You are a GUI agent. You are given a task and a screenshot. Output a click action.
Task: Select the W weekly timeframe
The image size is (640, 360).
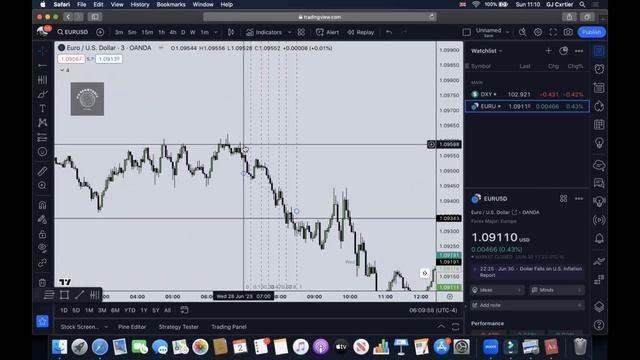point(192,32)
